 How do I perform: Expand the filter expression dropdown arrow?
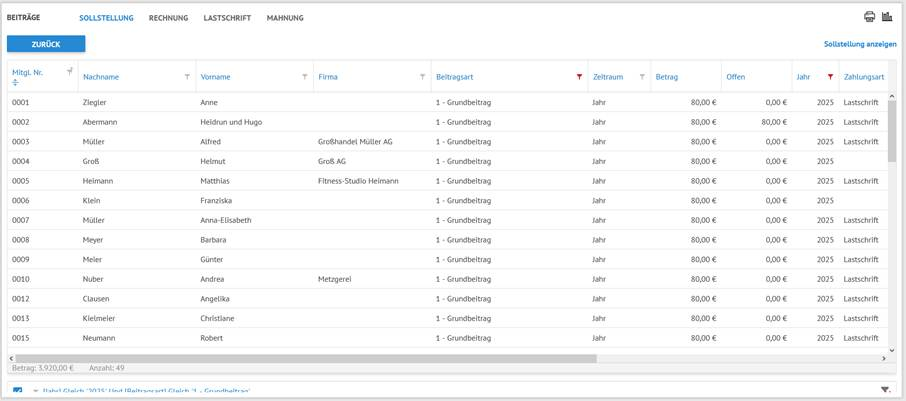click(x=35, y=391)
